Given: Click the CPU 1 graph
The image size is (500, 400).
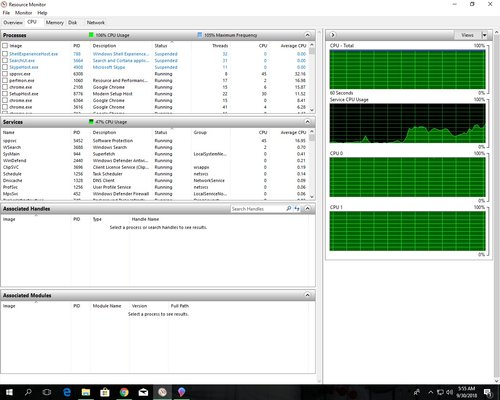Looking at the screenshot, I should tap(407, 231).
